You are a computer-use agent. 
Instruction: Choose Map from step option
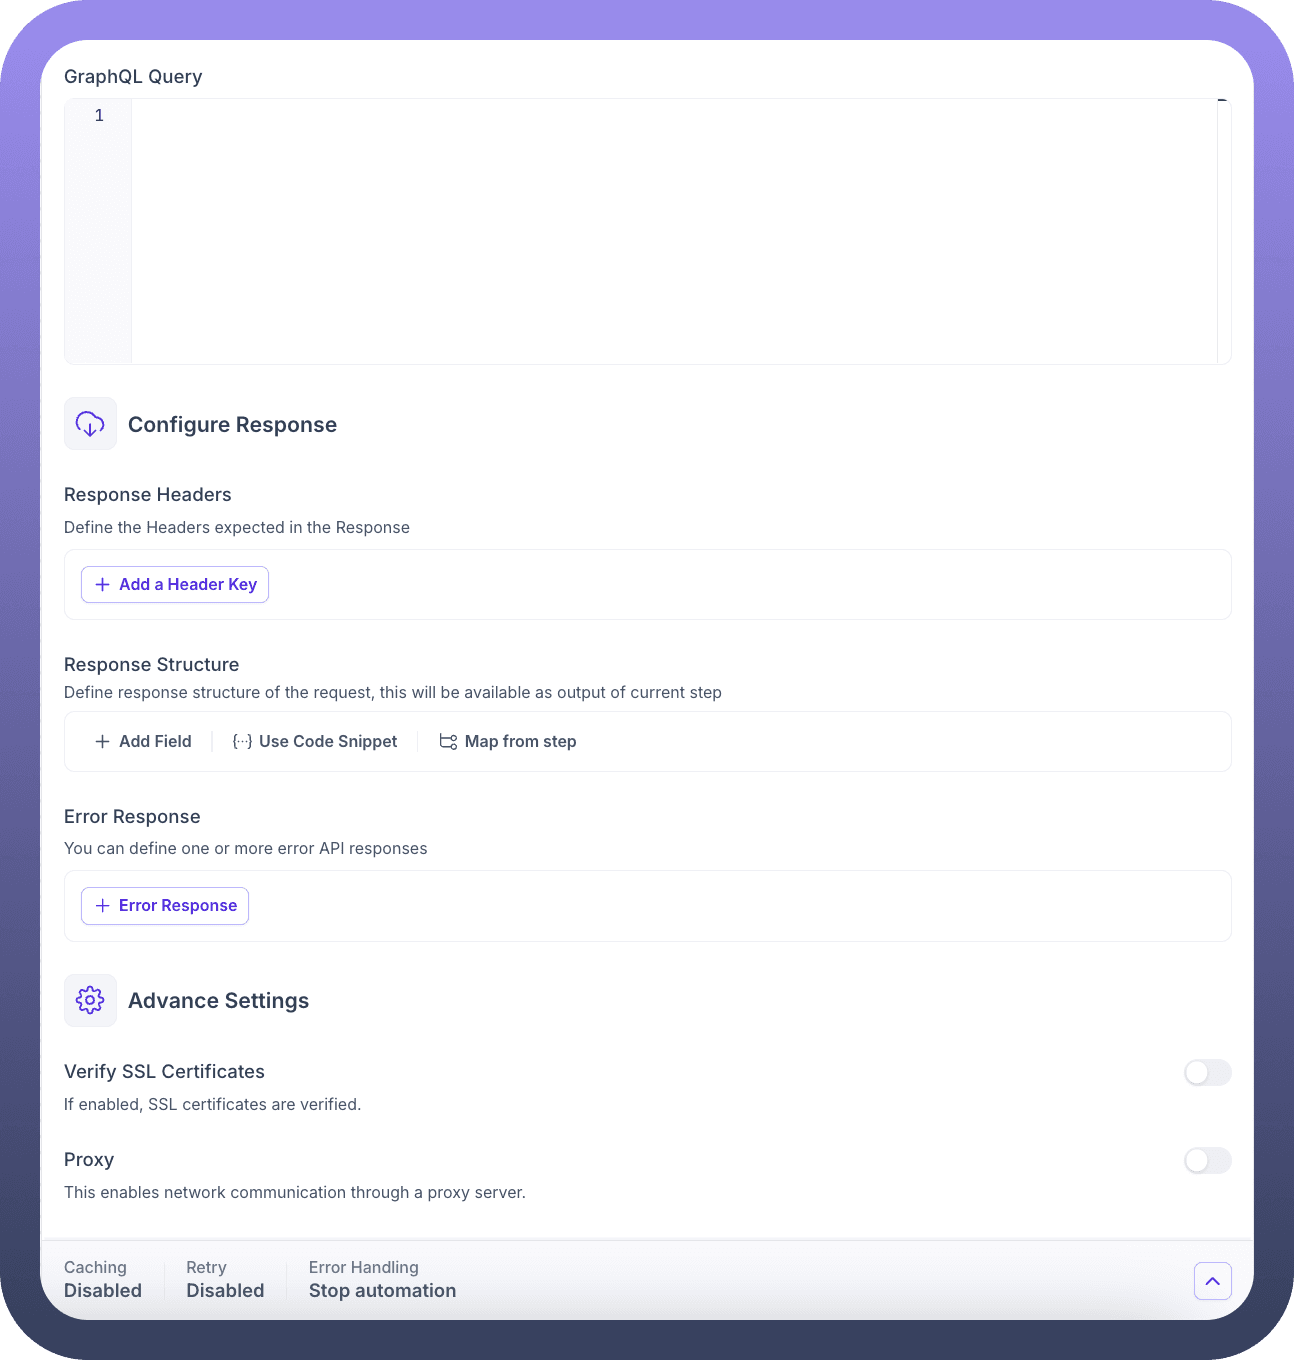(x=508, y=741)
